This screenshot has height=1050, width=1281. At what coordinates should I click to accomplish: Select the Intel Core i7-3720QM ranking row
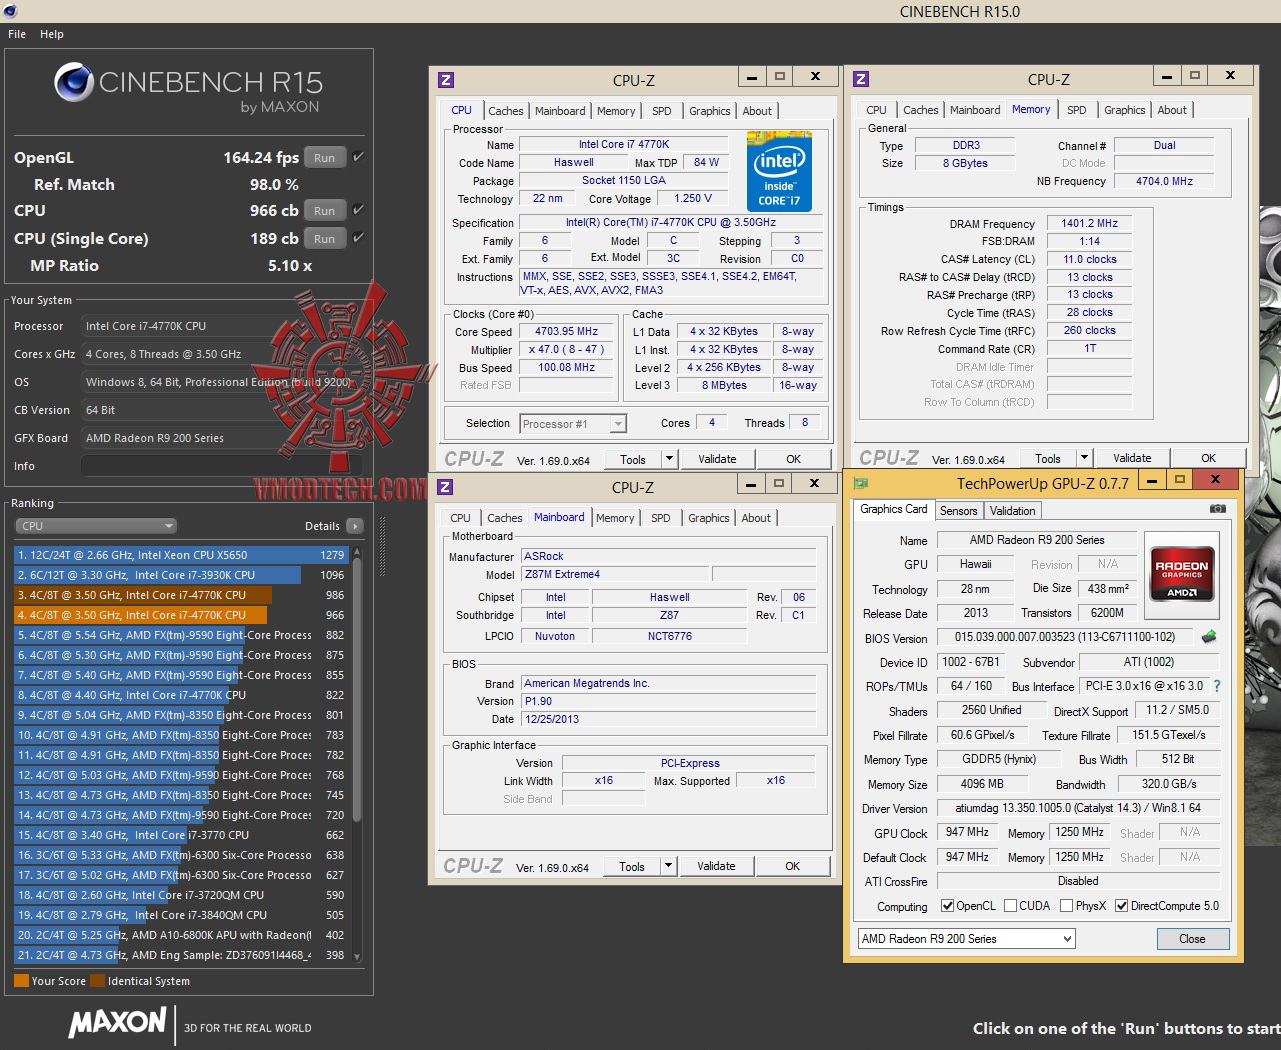(180, 895)
